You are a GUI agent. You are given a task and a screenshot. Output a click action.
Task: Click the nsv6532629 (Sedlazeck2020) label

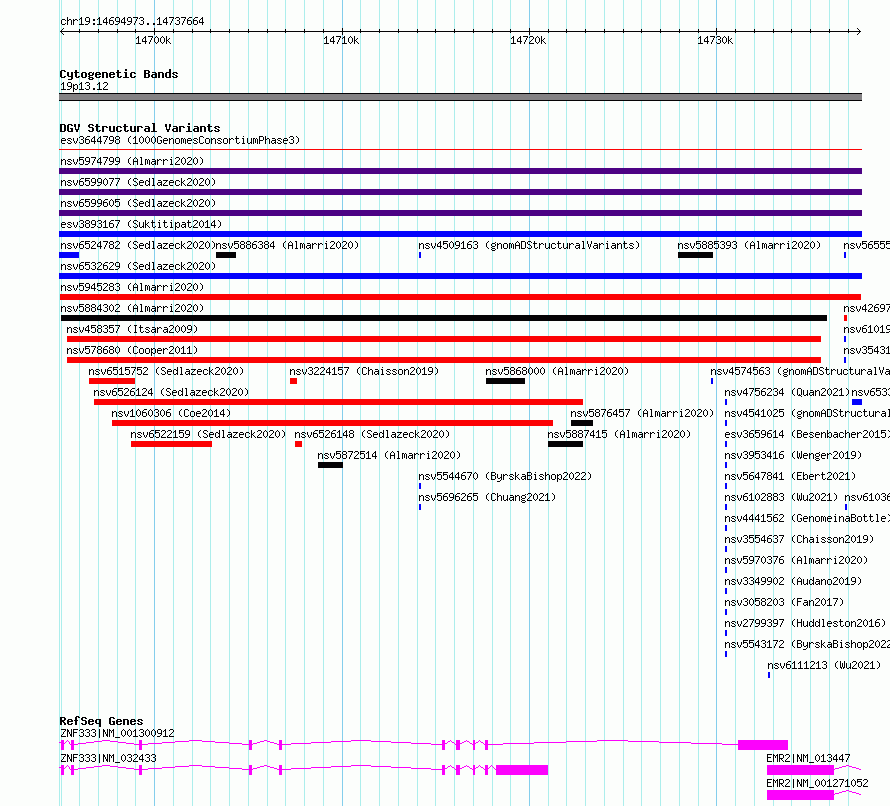tap(138, 266)
